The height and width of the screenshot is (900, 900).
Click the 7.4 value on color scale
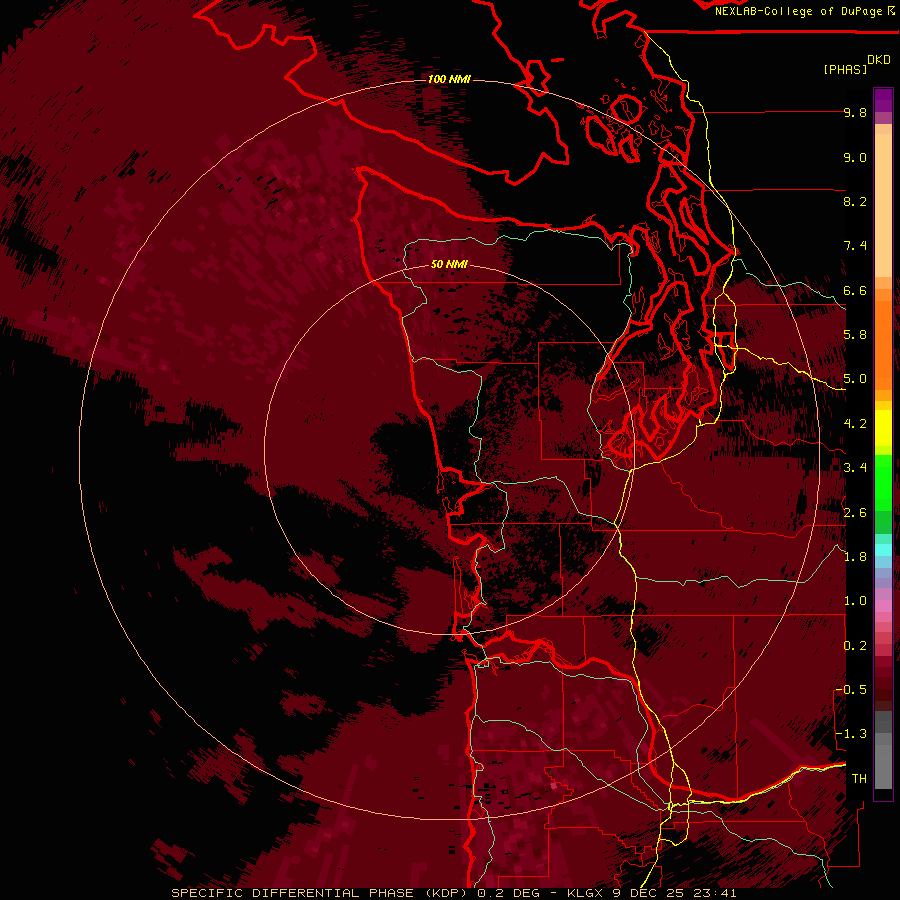tap(855, 246)
